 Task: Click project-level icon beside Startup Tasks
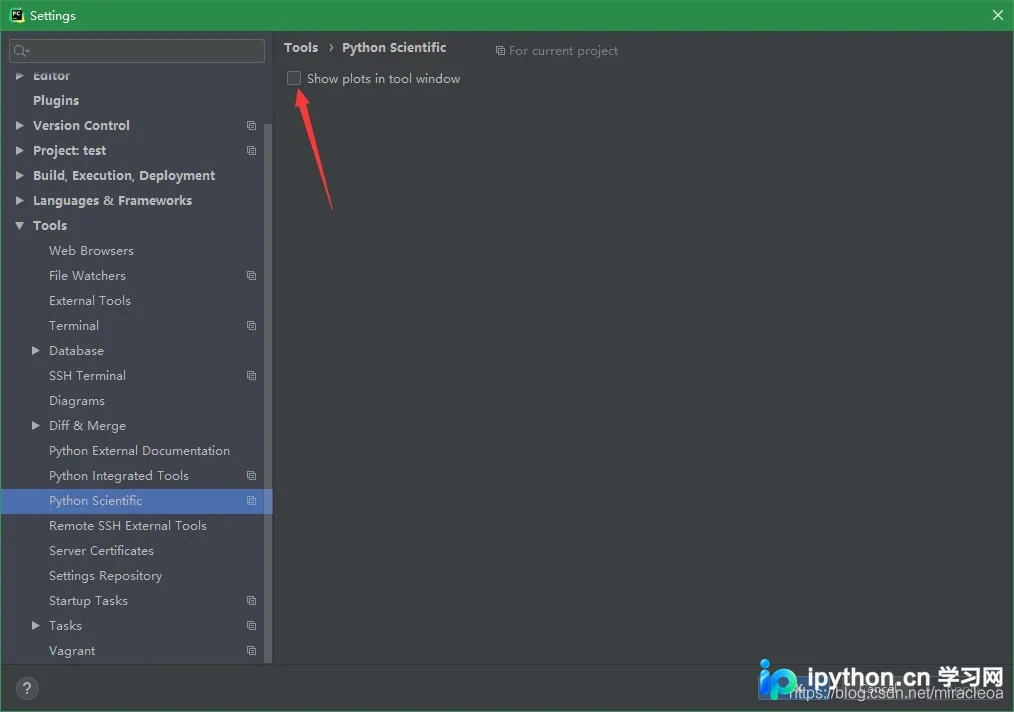point(252,601)
